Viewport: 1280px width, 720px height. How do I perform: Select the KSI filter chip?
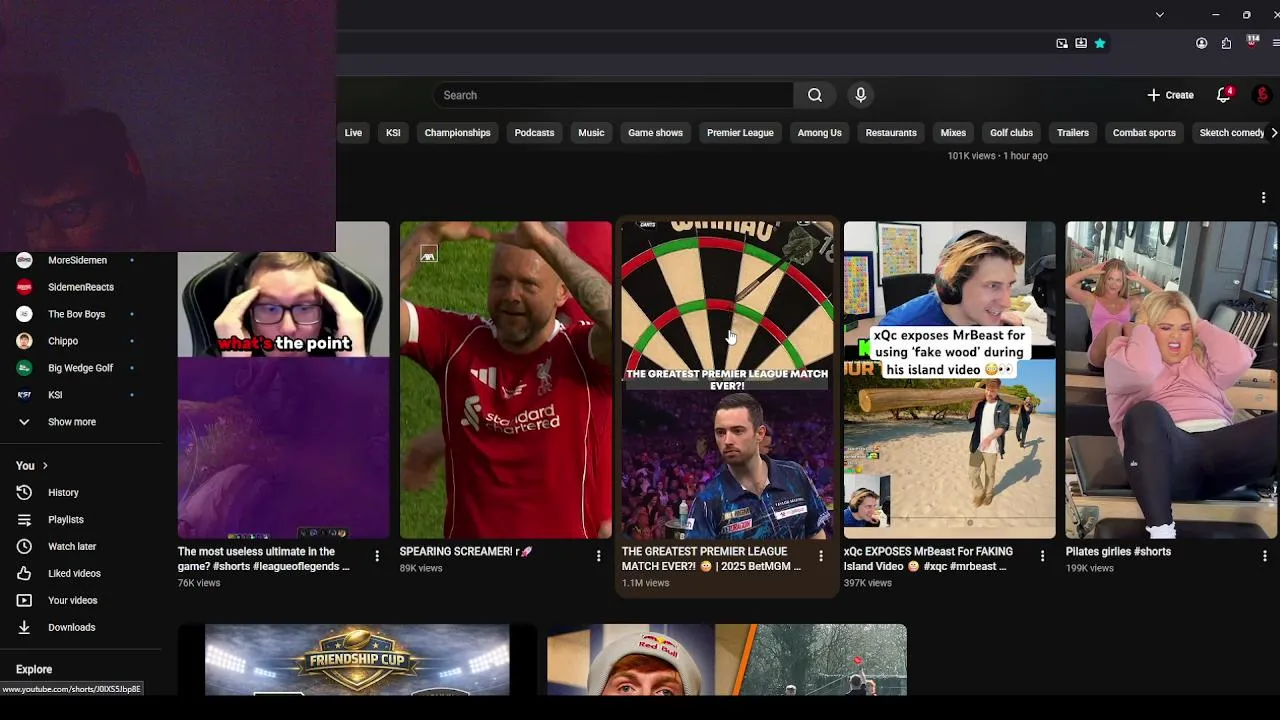point(393,132)
